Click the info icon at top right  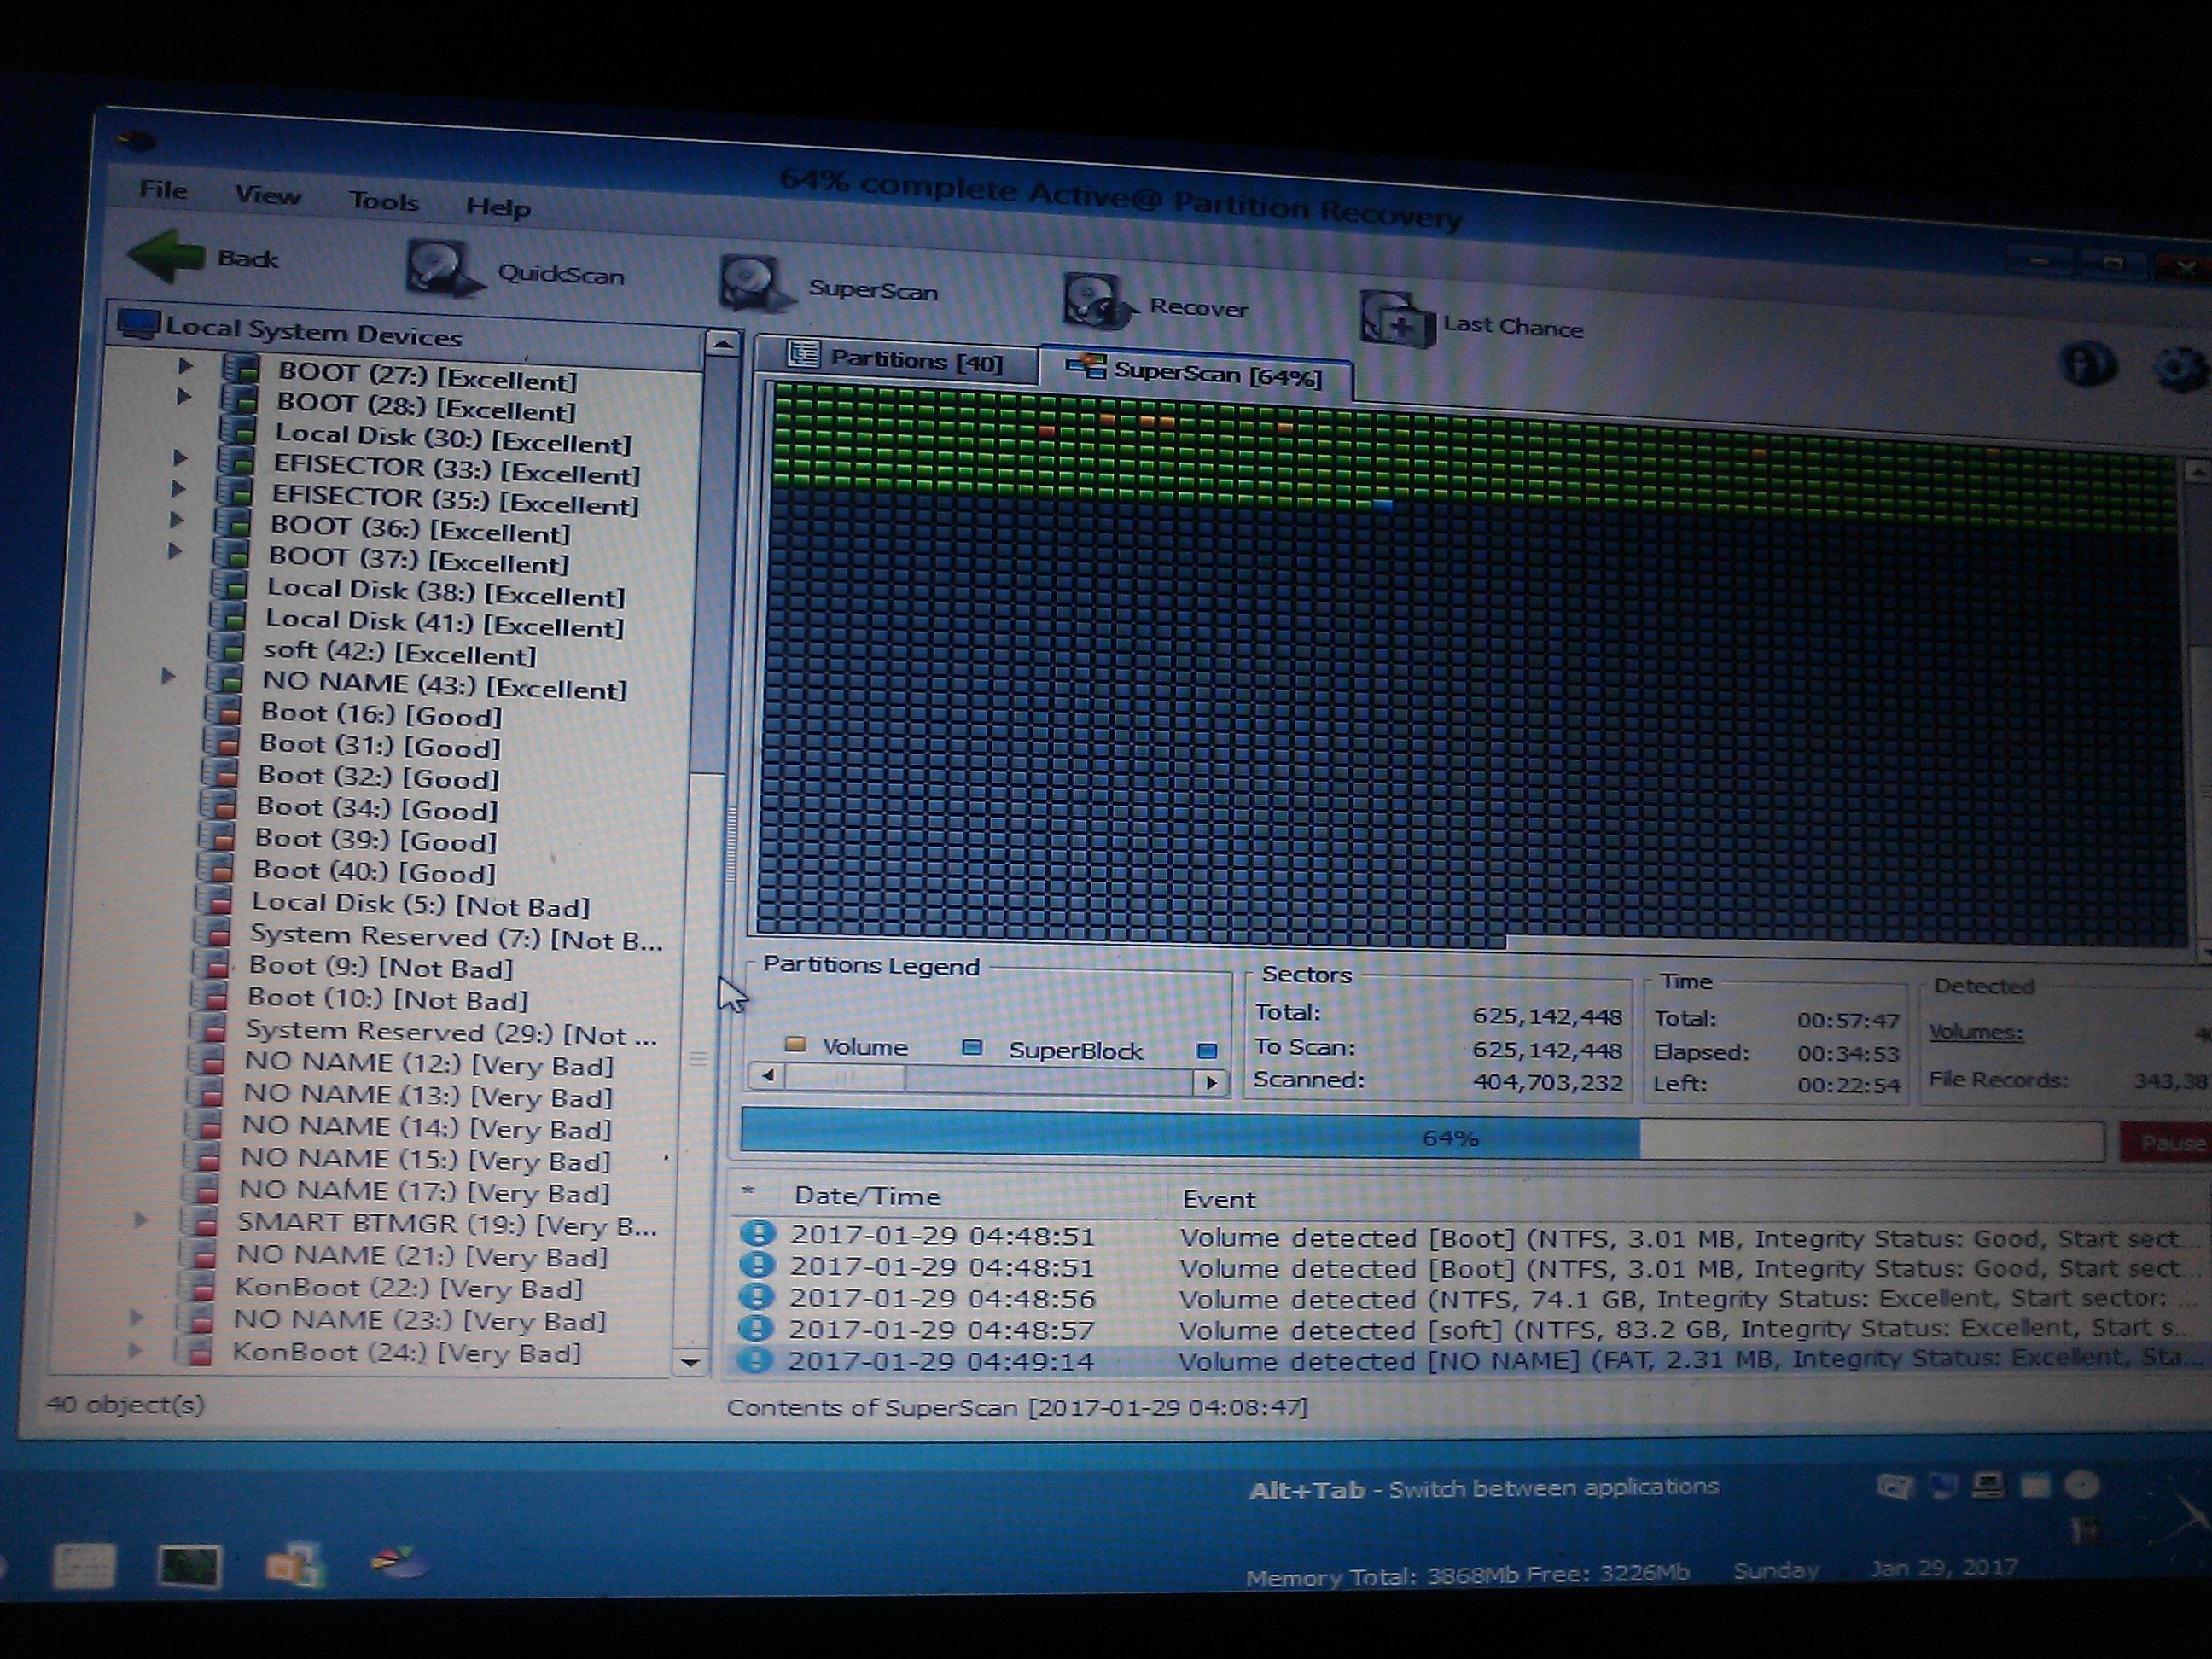[2088, 364]
